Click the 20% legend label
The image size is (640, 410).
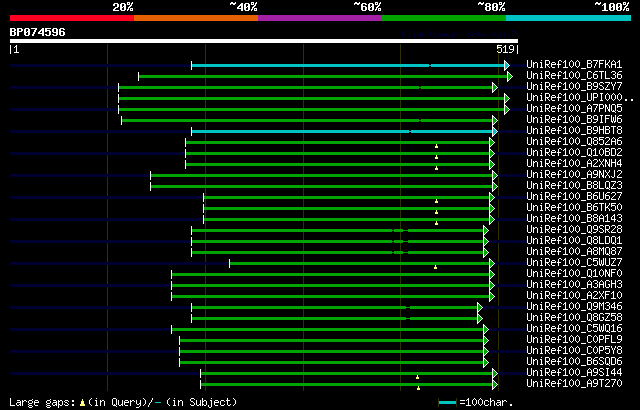122,7
